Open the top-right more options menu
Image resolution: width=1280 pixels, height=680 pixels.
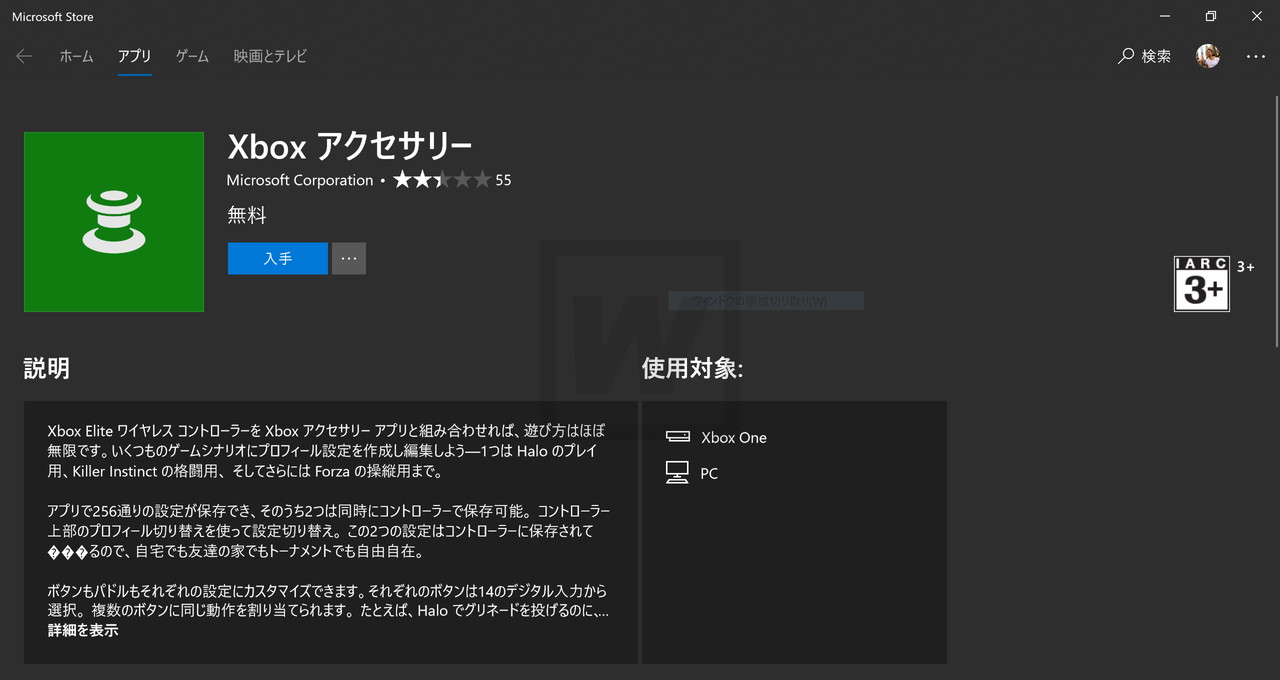[x=1256, y=57]
